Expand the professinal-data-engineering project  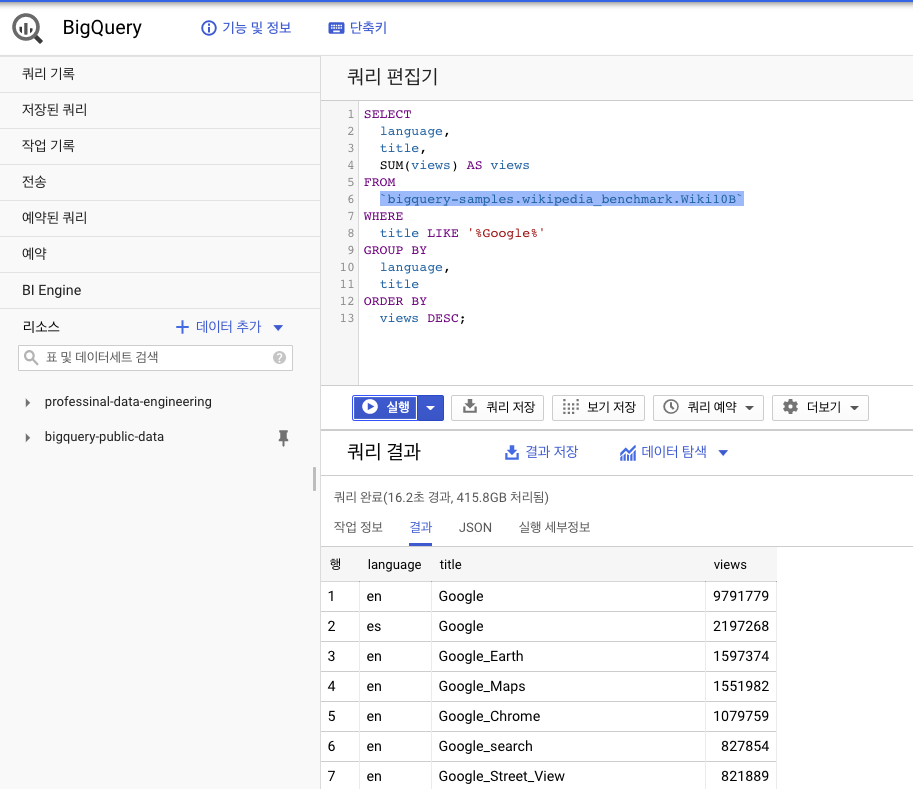coord(27,402)
